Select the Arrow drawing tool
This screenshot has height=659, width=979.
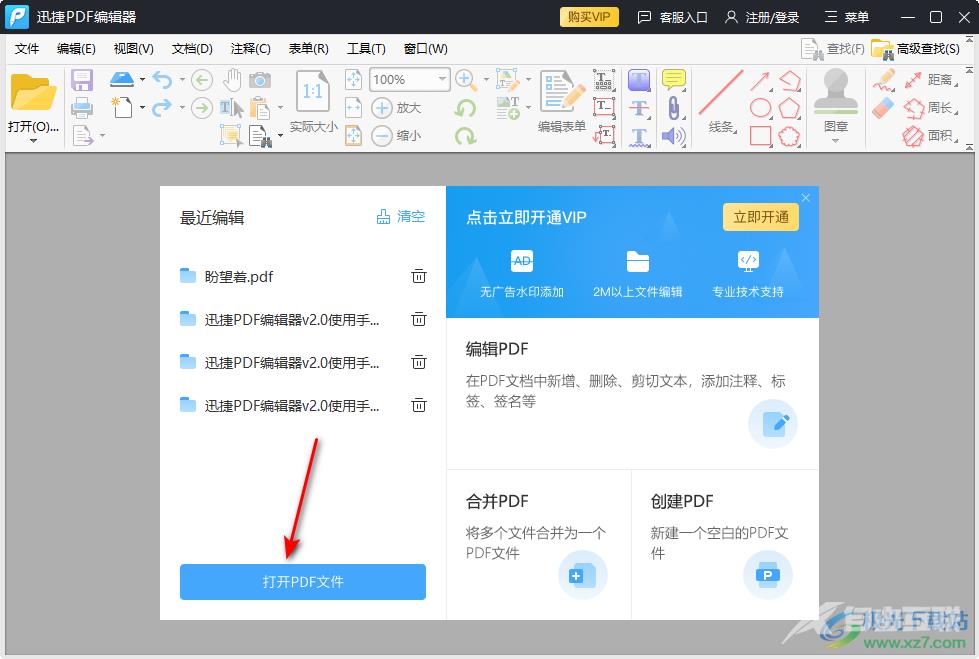coord(760,80)
